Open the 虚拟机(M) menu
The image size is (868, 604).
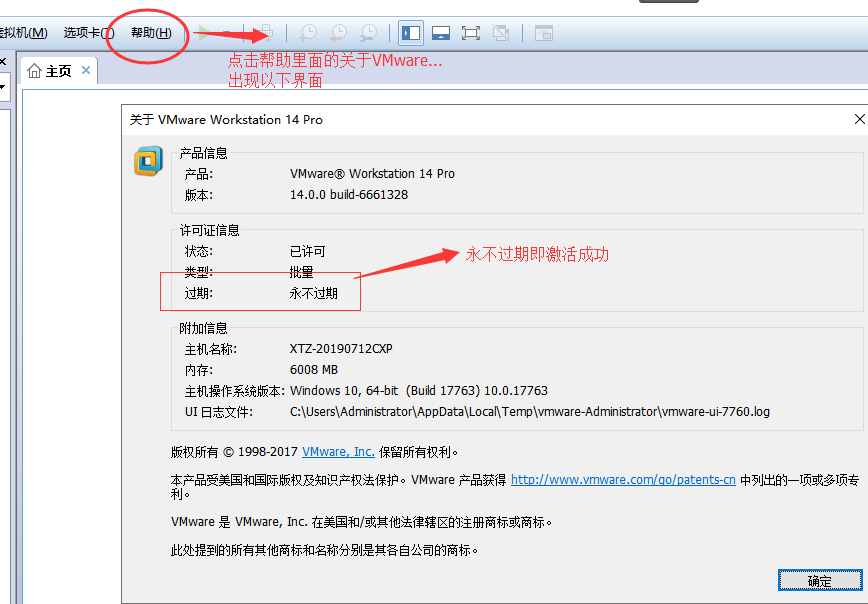click(x=23, y=33)
